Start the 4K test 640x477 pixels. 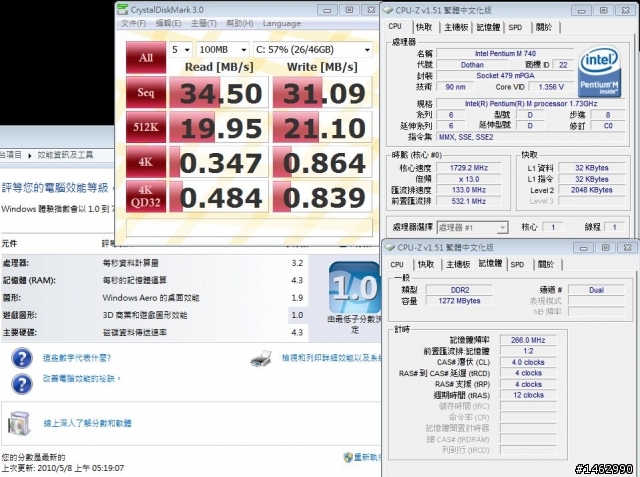pos(146,162)
